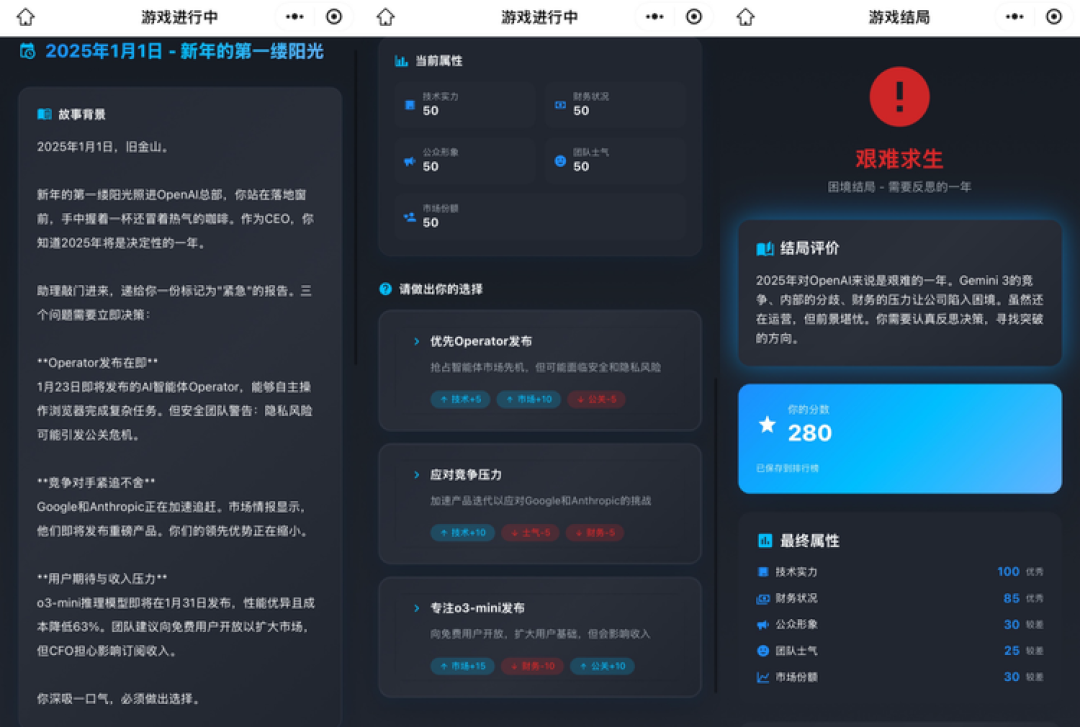Click the 士气-5 effect tag

coord(530,533)
